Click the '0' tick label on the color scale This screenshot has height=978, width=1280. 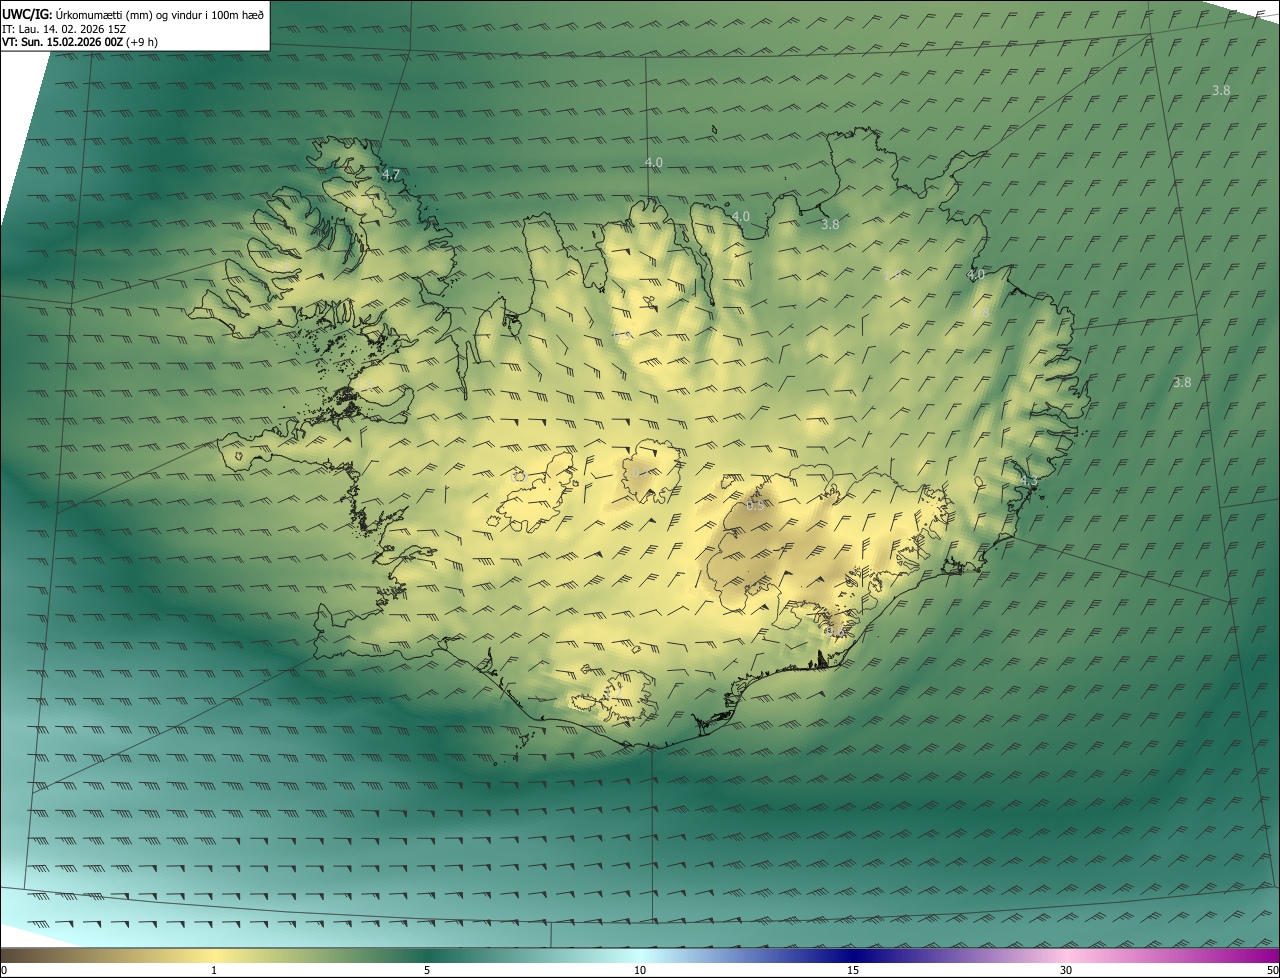[x=4, y=970]
